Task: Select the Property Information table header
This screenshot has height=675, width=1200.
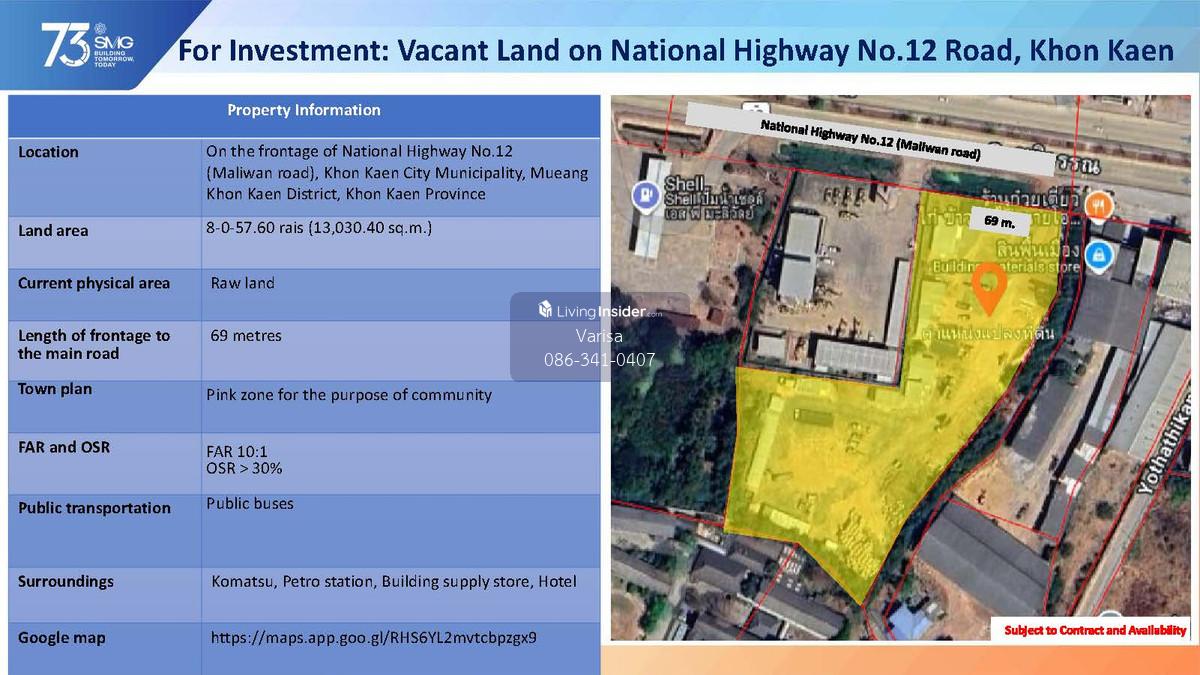Action: pyautogui.click(x=303, y=110)
